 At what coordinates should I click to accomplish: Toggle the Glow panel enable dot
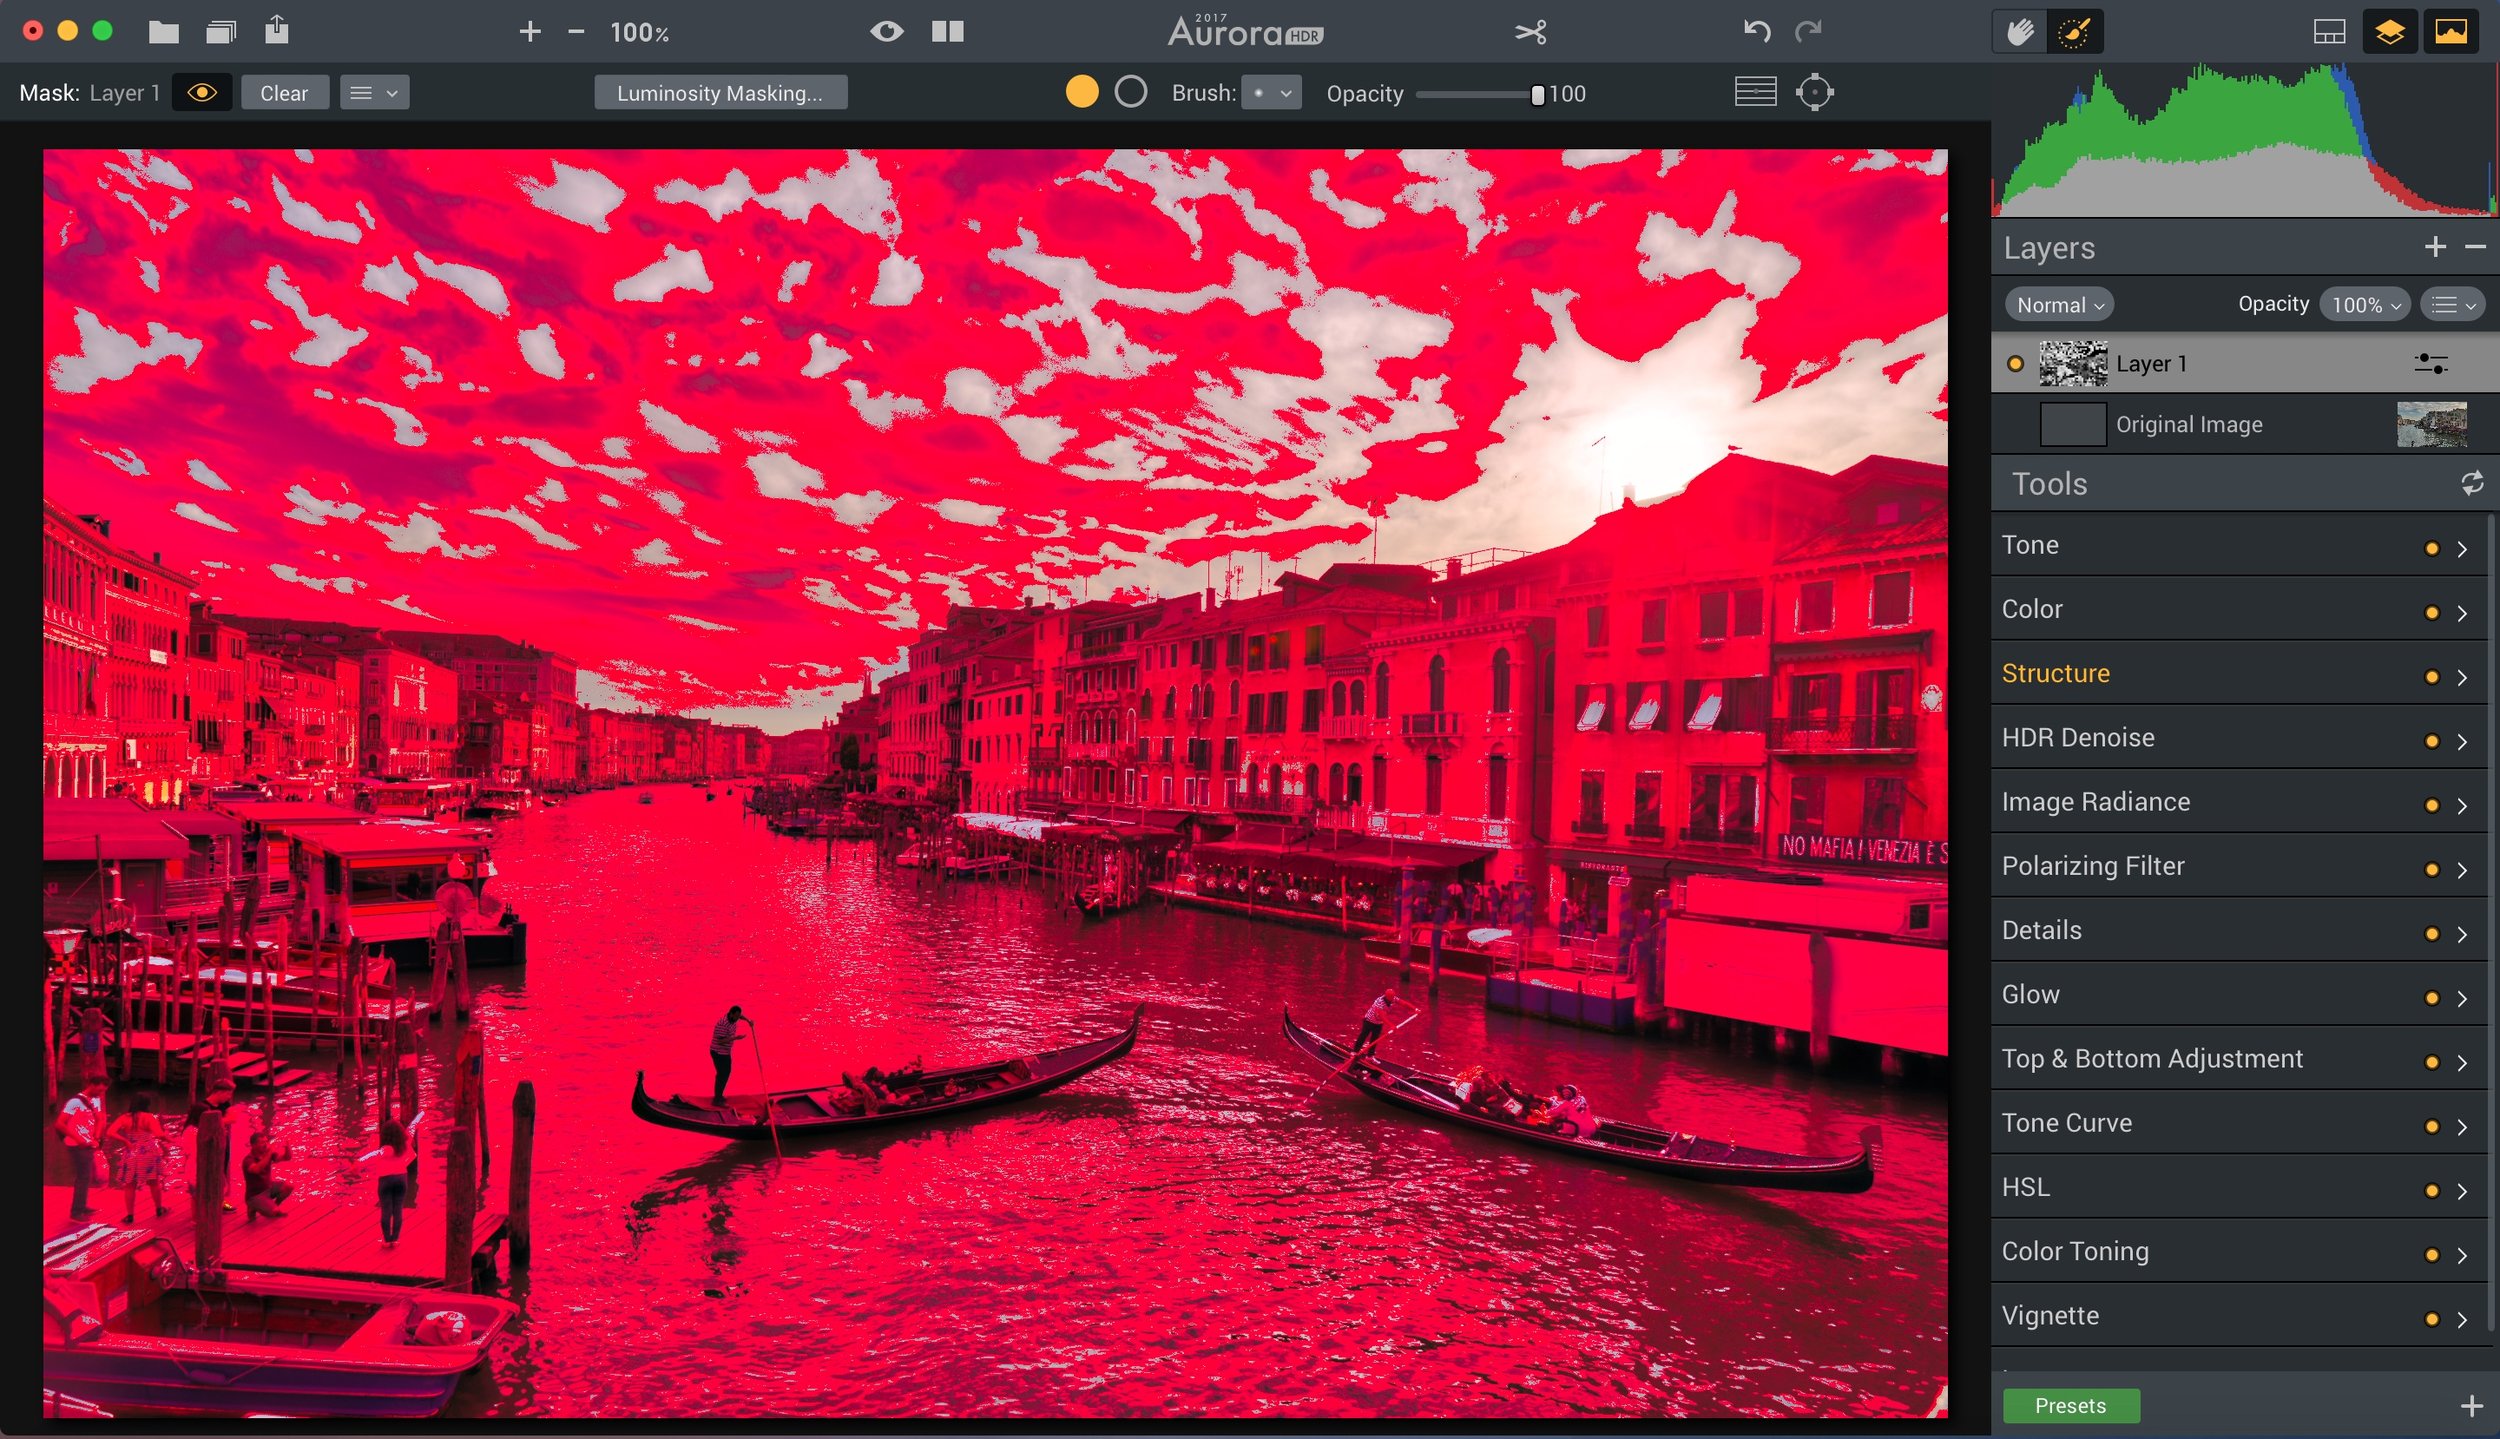pos(2432,998)
